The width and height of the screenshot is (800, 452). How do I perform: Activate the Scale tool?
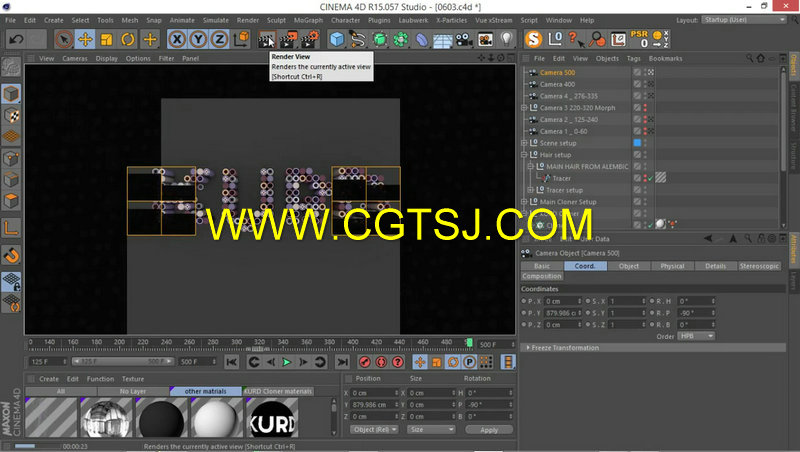point(107,39)
